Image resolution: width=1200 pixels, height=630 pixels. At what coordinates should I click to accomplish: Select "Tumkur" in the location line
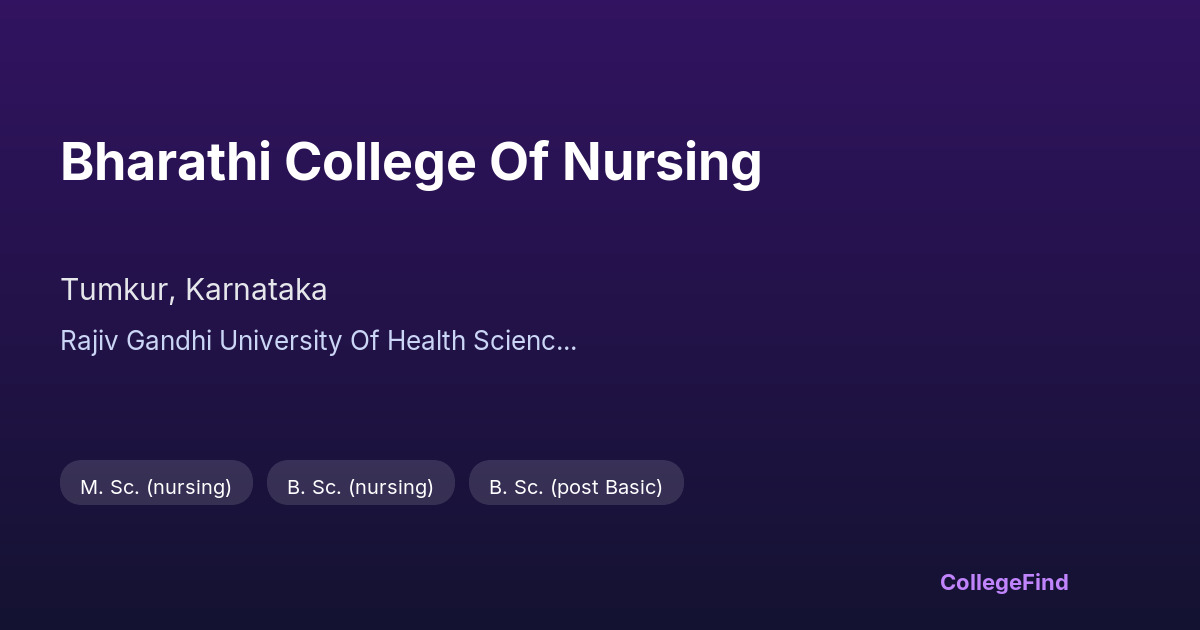pos(116,290)
